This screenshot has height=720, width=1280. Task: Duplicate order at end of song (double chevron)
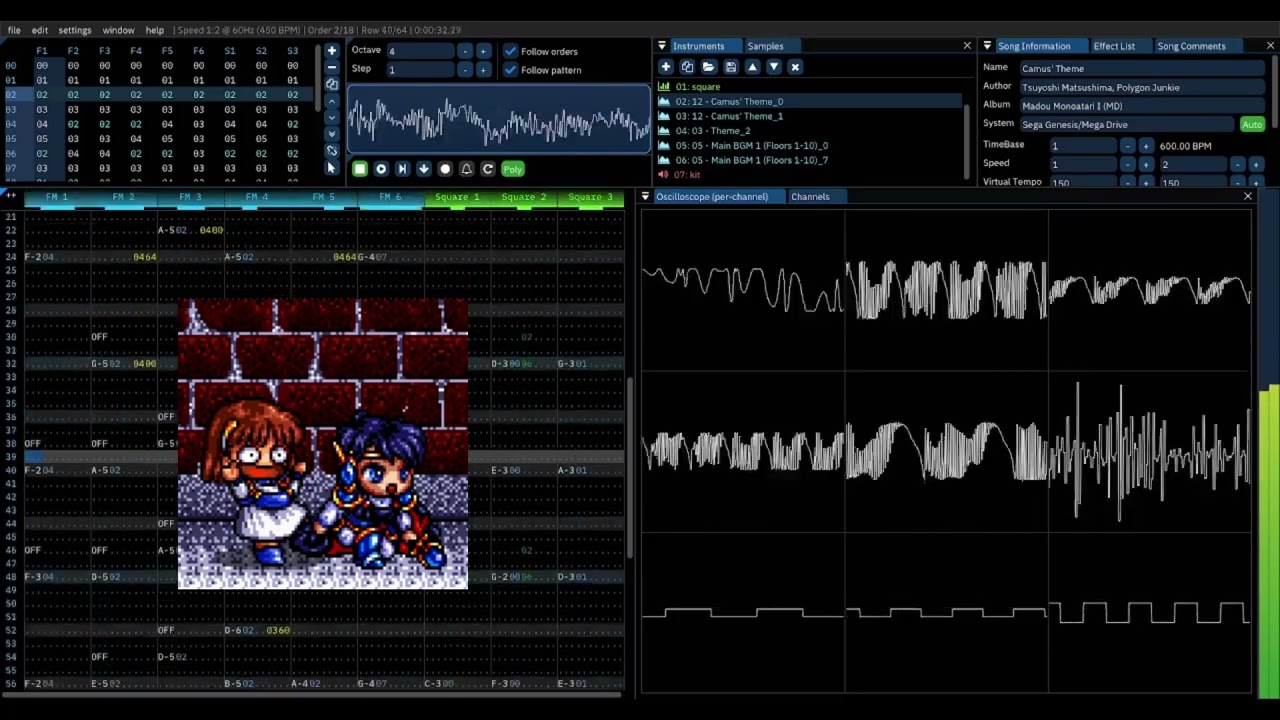click(x=332, y=134)
